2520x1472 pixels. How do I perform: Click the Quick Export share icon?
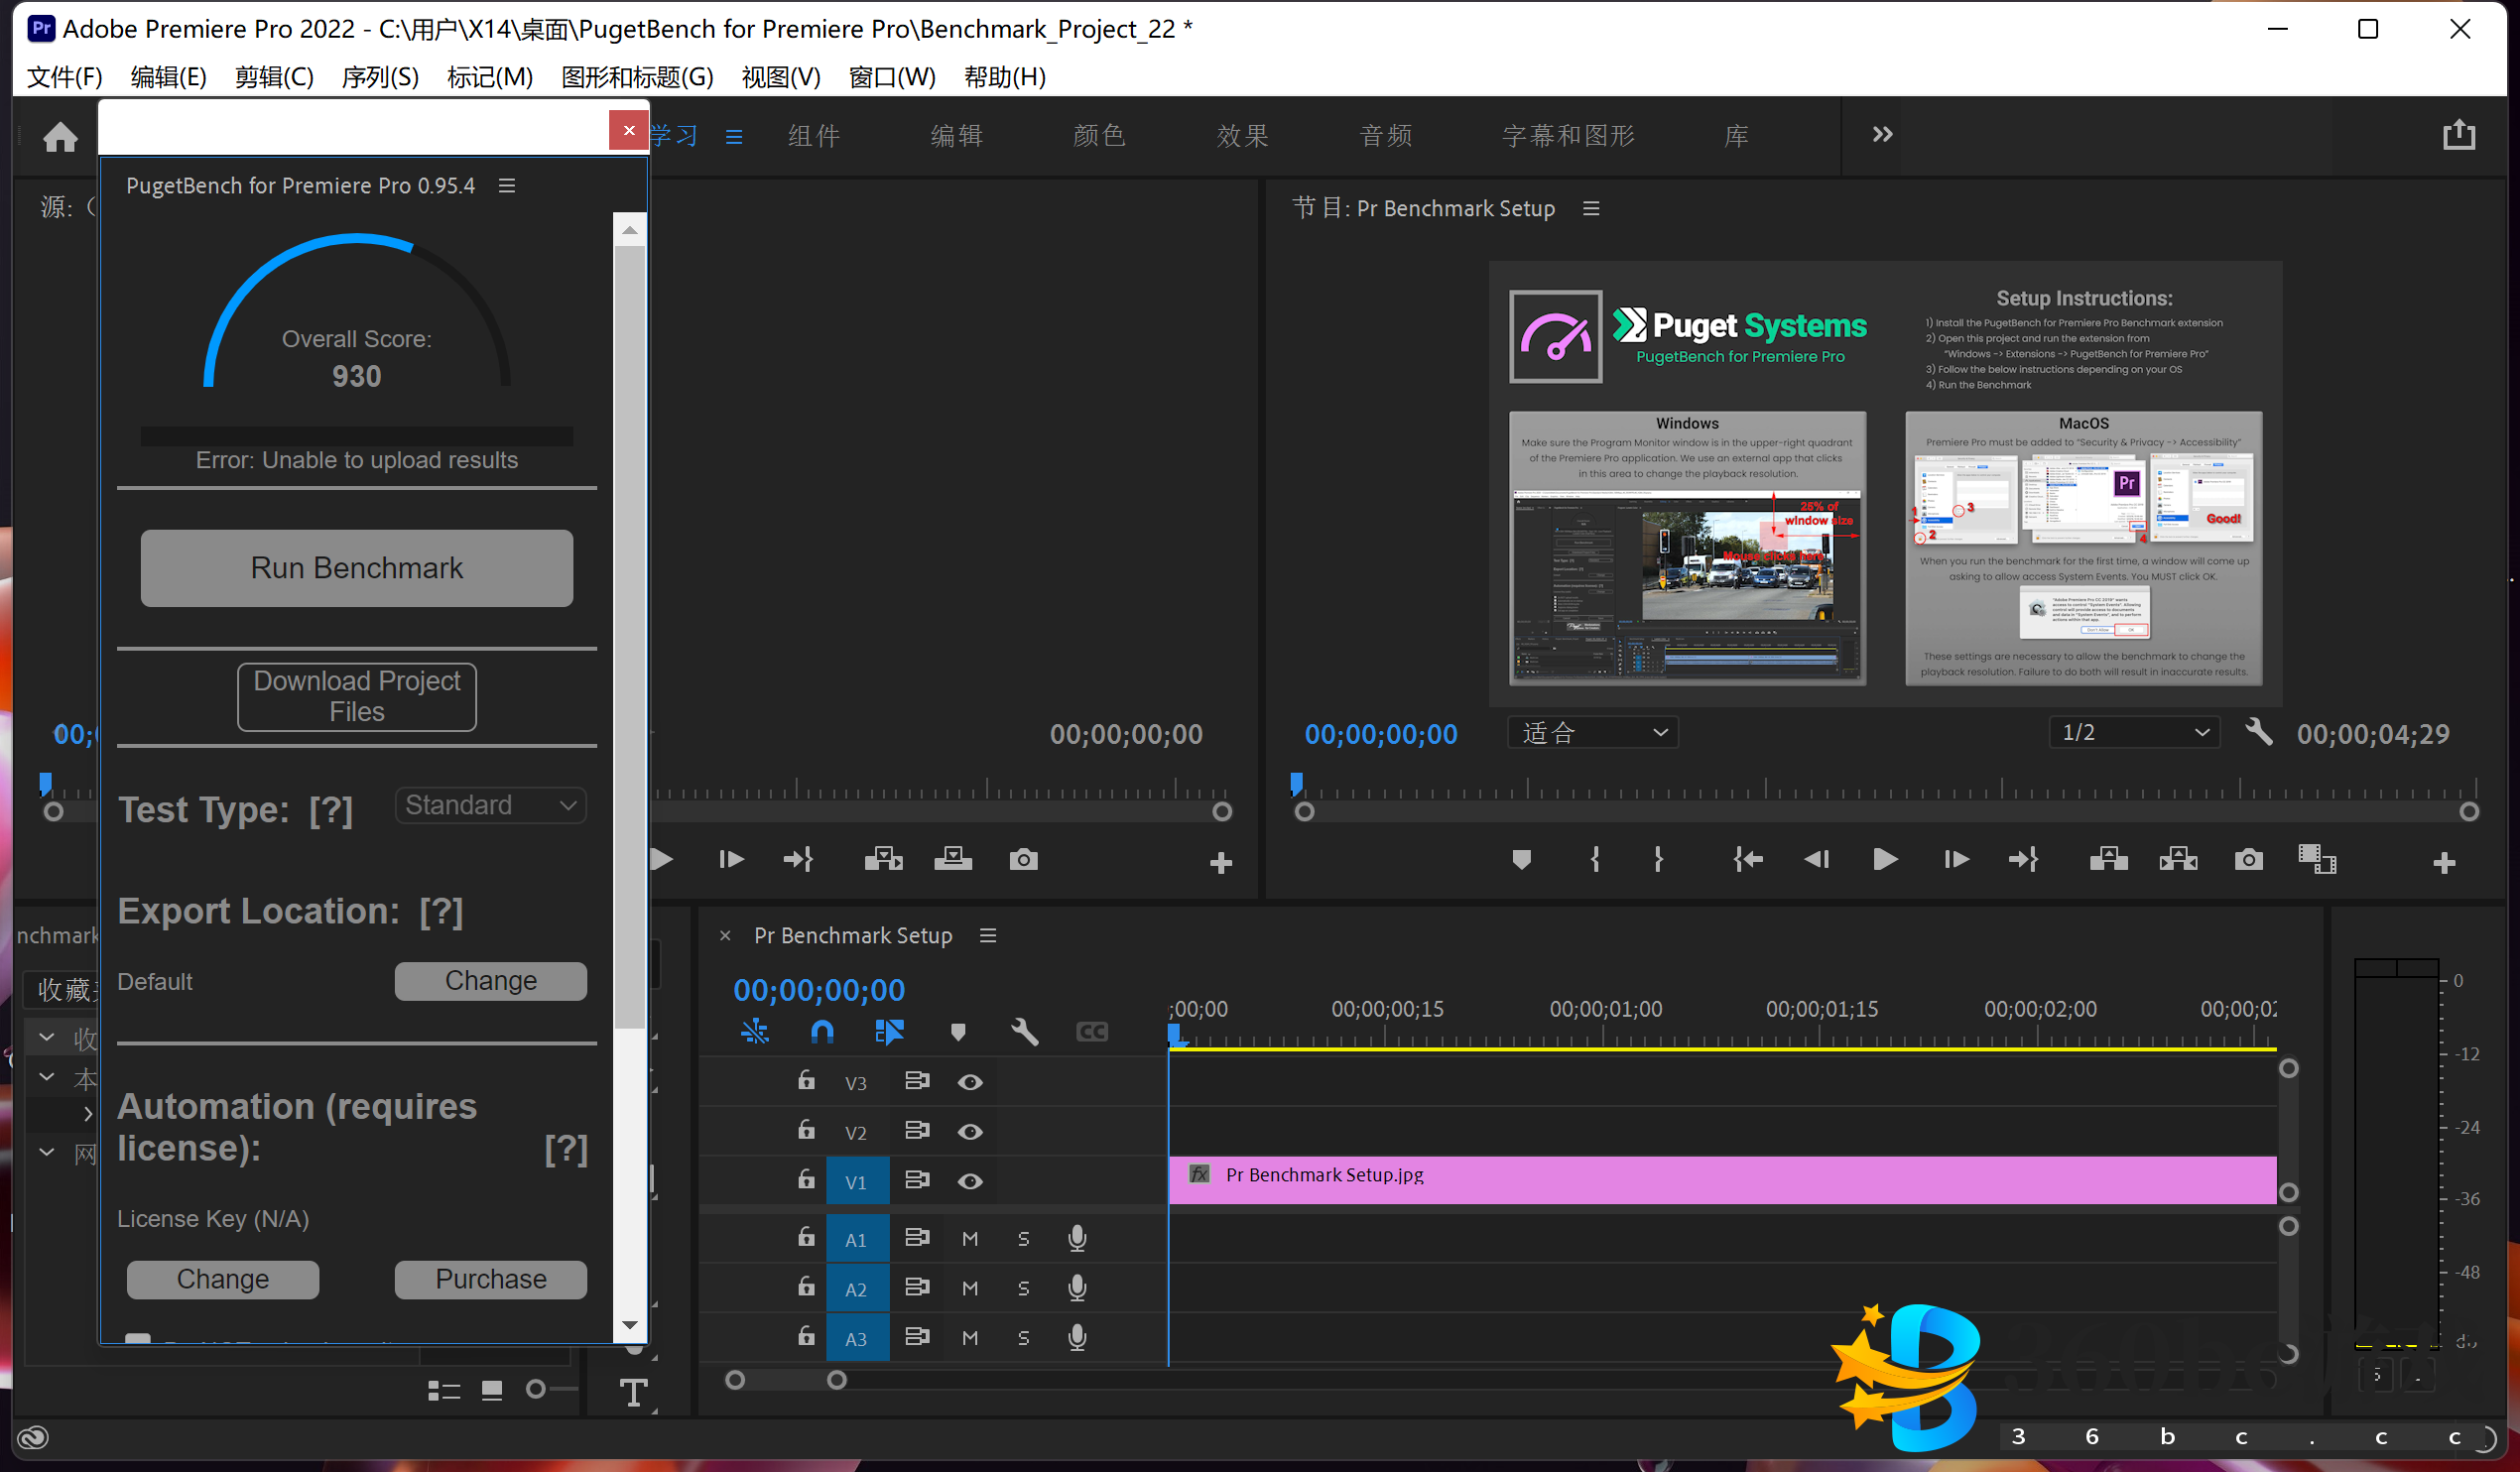[x=2459, y=135]
